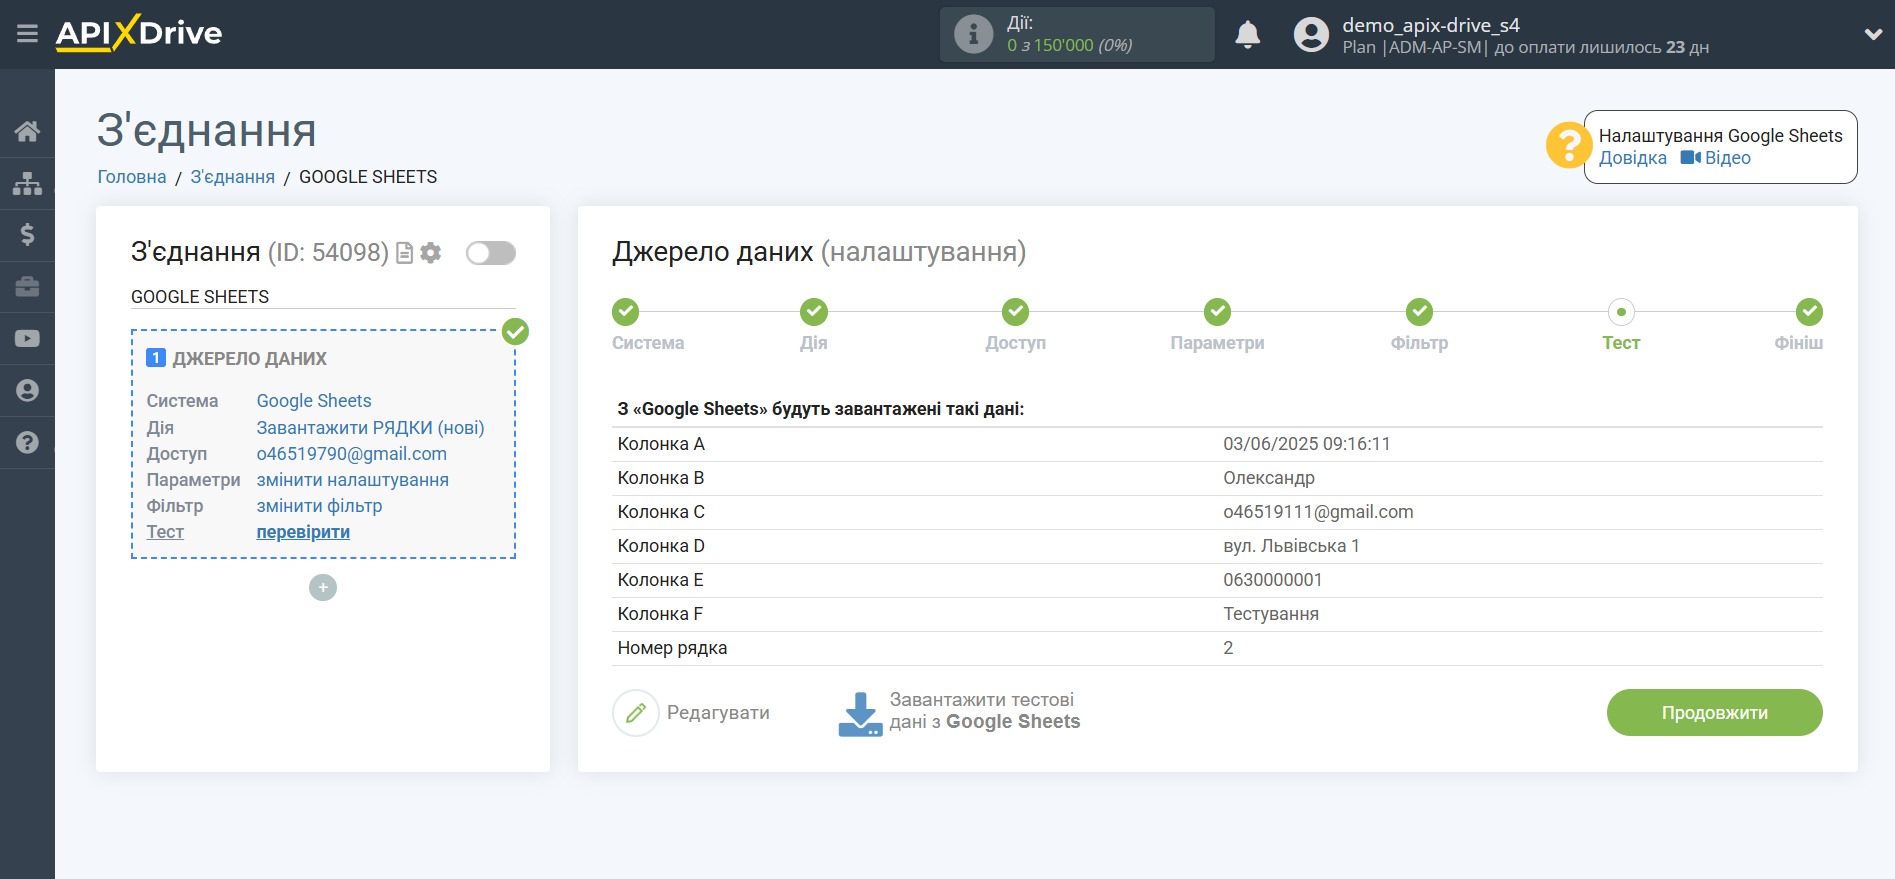
Task: Click Завантажити РЯДКИ (нові) action link
Action: coord(370,428)
